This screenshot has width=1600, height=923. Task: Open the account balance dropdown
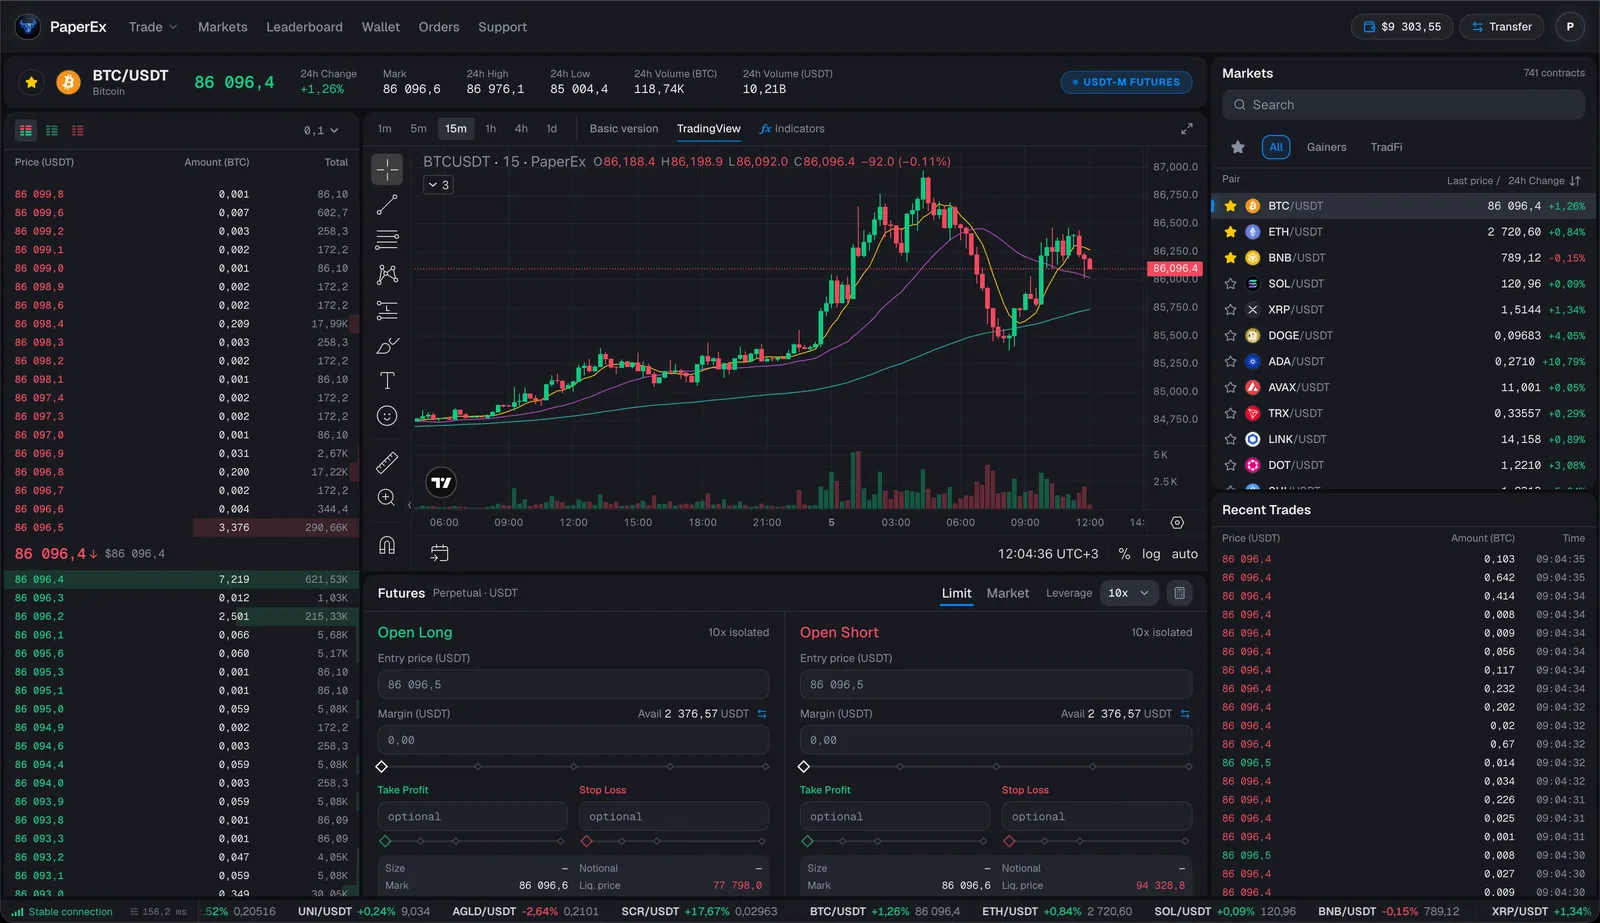(x=1402, y=27)
